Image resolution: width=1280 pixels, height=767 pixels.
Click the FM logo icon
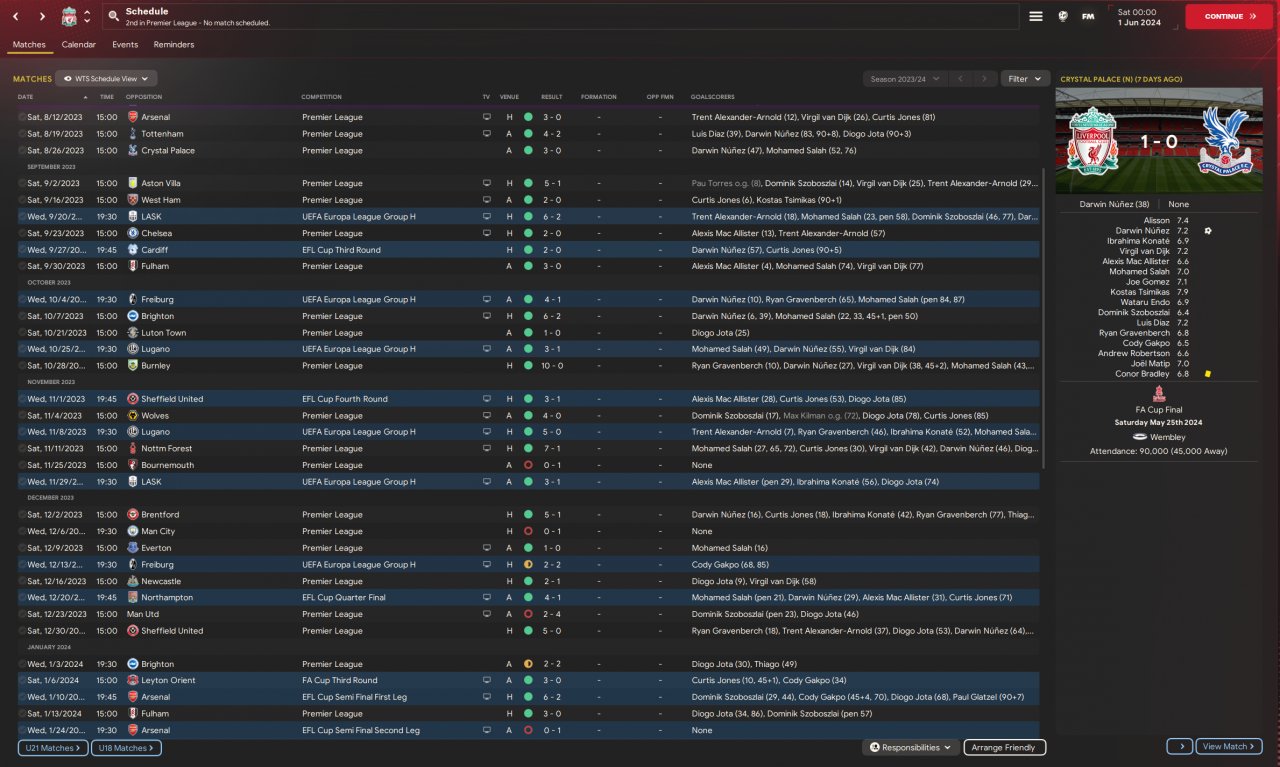pos(1088,16)
